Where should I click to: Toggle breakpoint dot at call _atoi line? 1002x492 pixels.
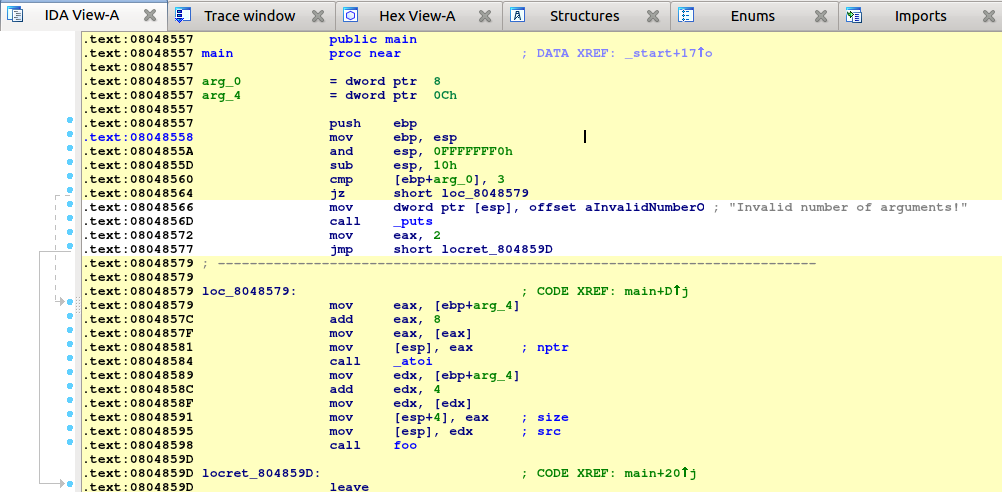coord(70,358)
